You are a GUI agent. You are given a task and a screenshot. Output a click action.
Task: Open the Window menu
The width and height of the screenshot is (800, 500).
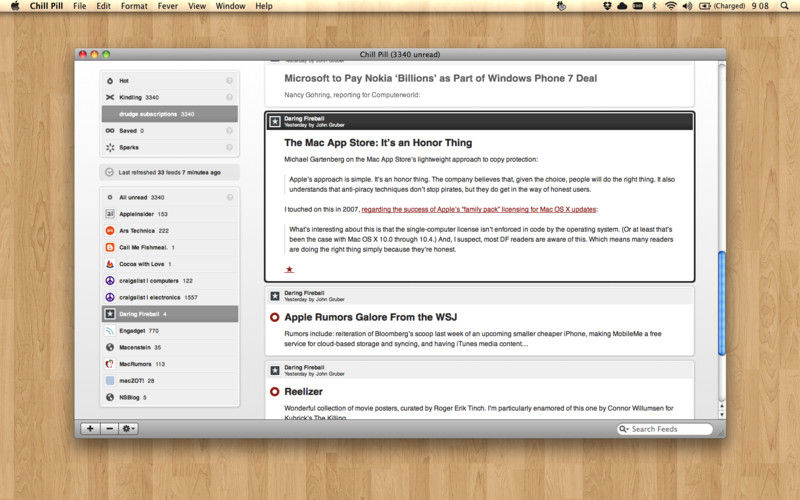point(231,6)
